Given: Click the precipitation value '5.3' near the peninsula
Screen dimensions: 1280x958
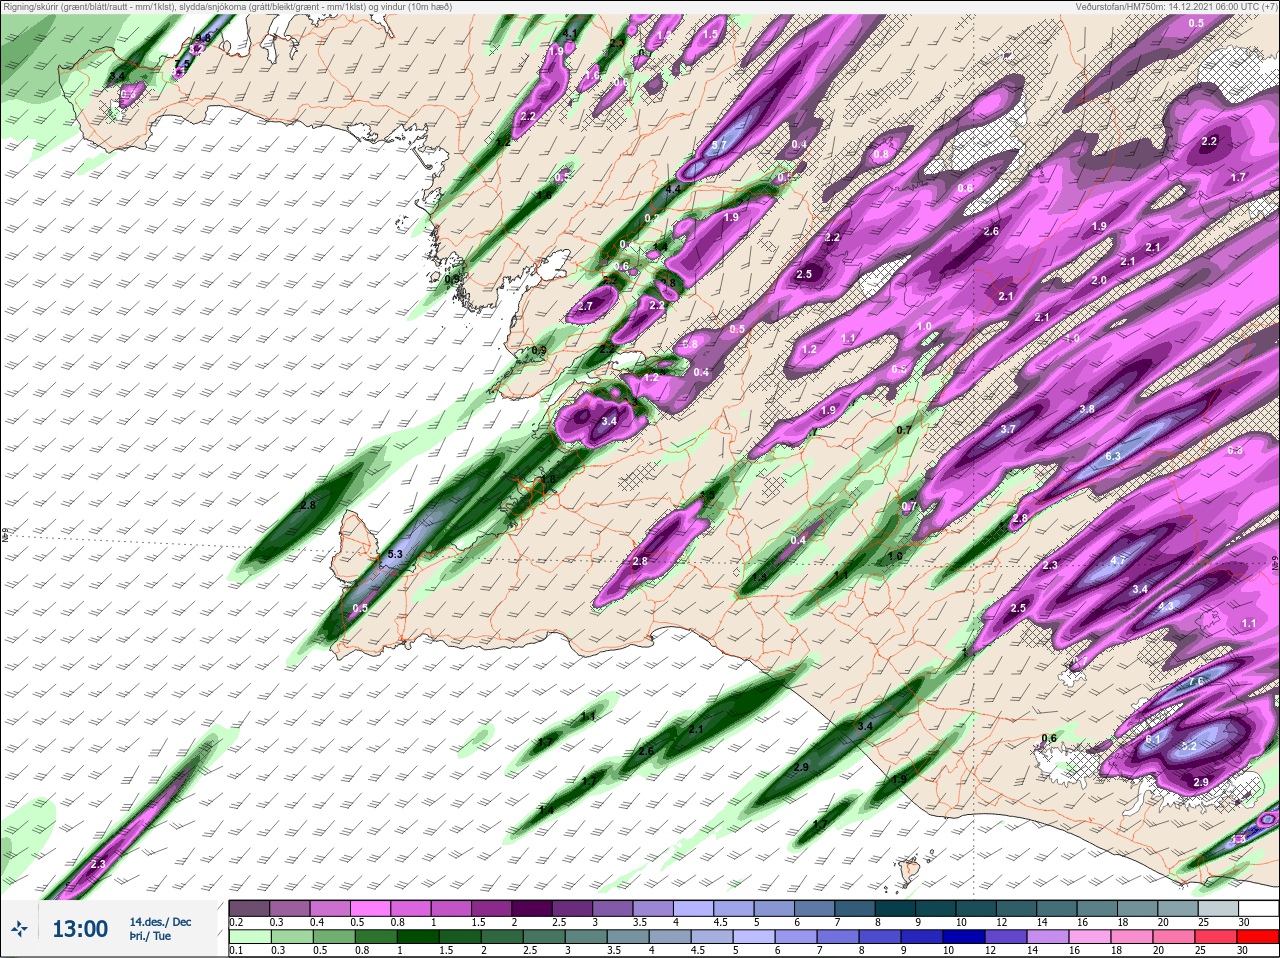Looking at the screenshot, I should coord(394,554).
